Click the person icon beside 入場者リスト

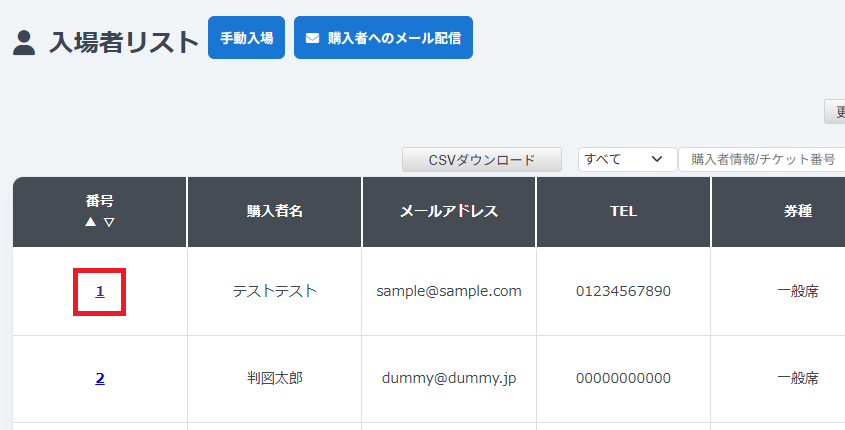pyautogui.click(x=24, y=43)
